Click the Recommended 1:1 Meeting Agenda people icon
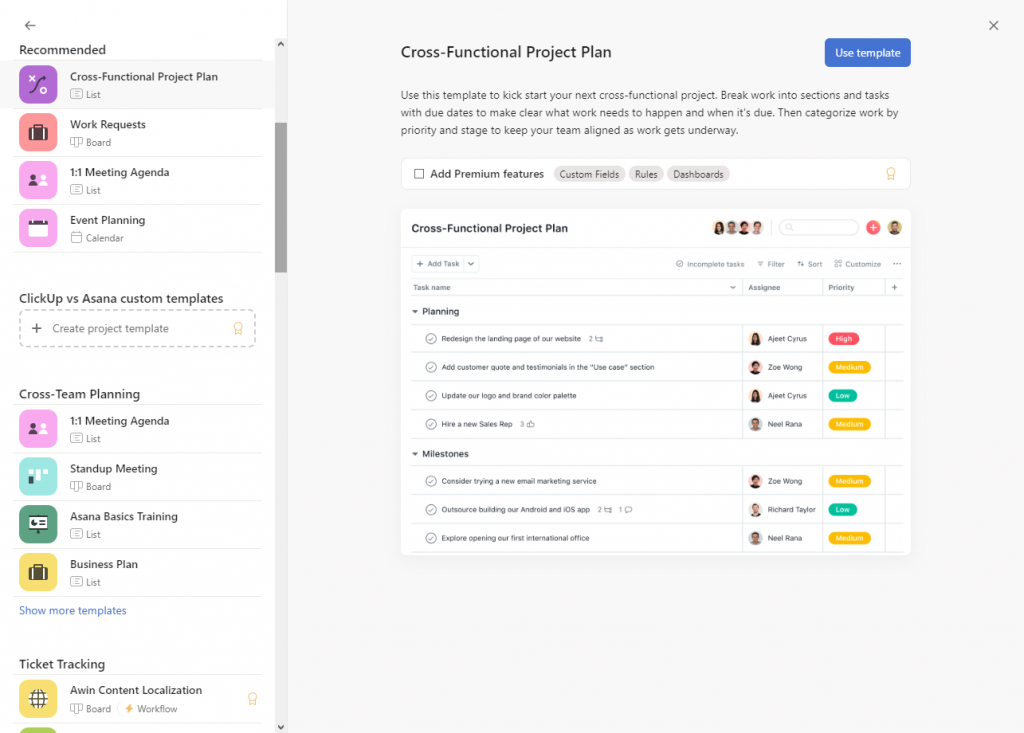Image resolution: width=1024 pixels, height=733 pixels. click(x=38, y=180)
